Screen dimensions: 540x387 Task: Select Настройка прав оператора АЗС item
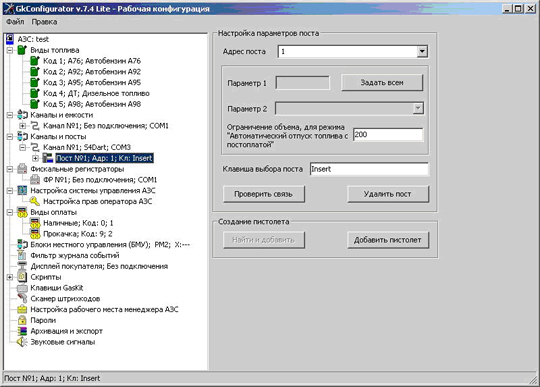coord(97,201)
